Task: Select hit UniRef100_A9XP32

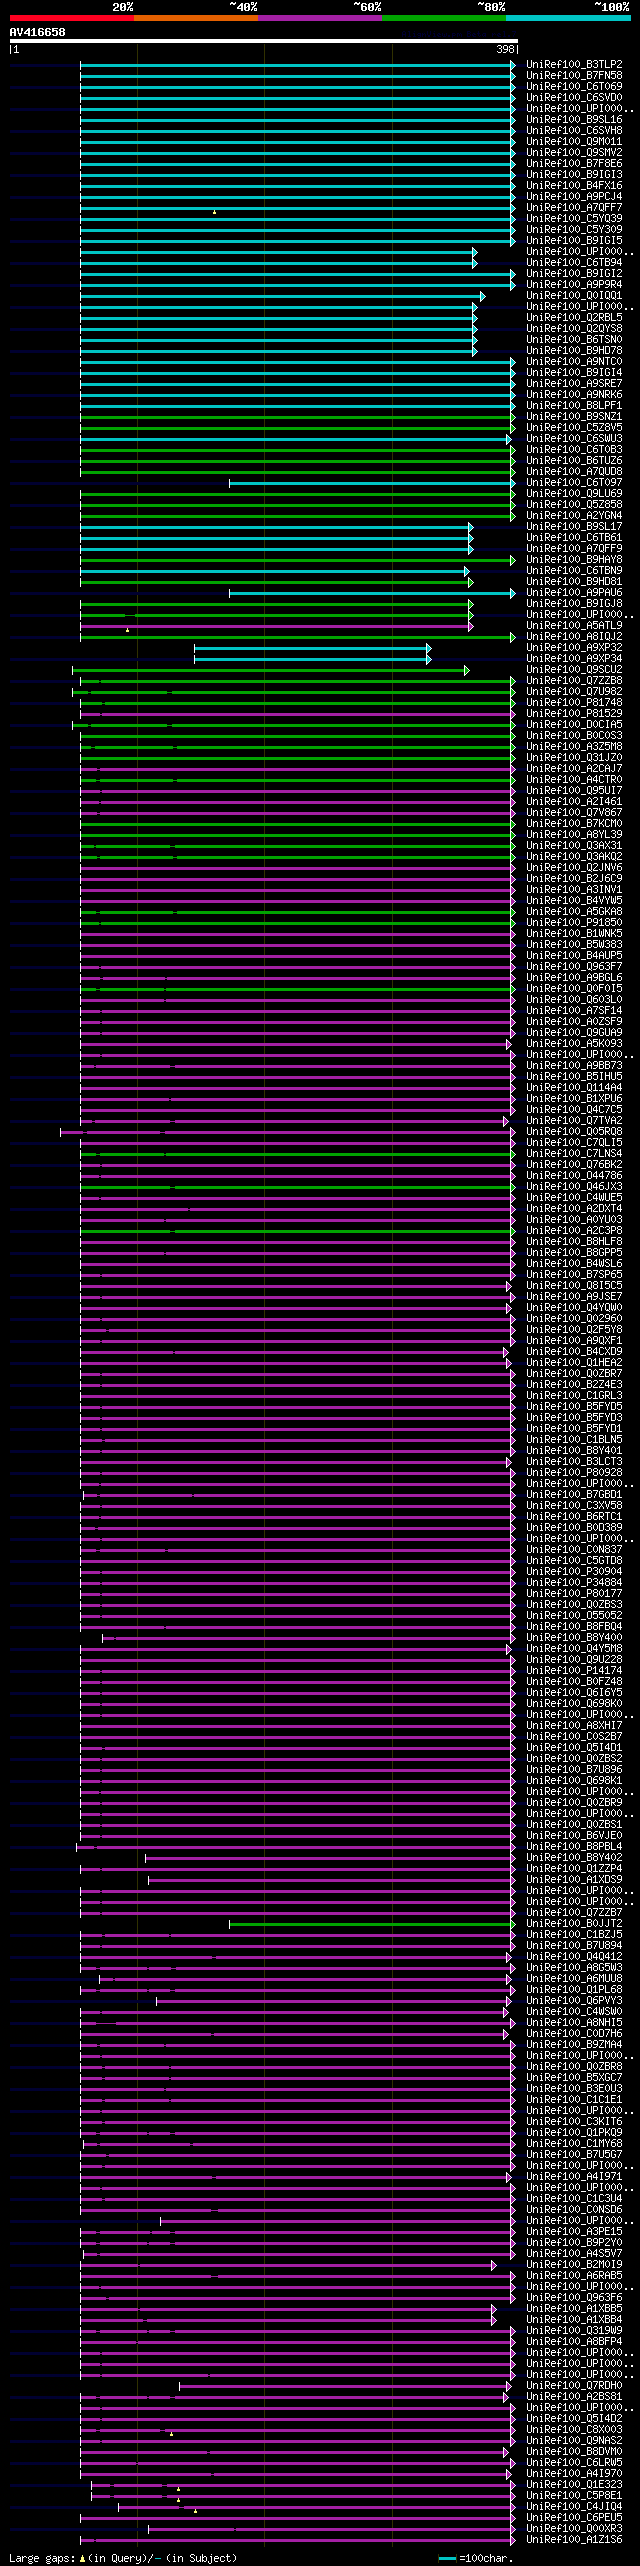Action: tap(574, 648)
